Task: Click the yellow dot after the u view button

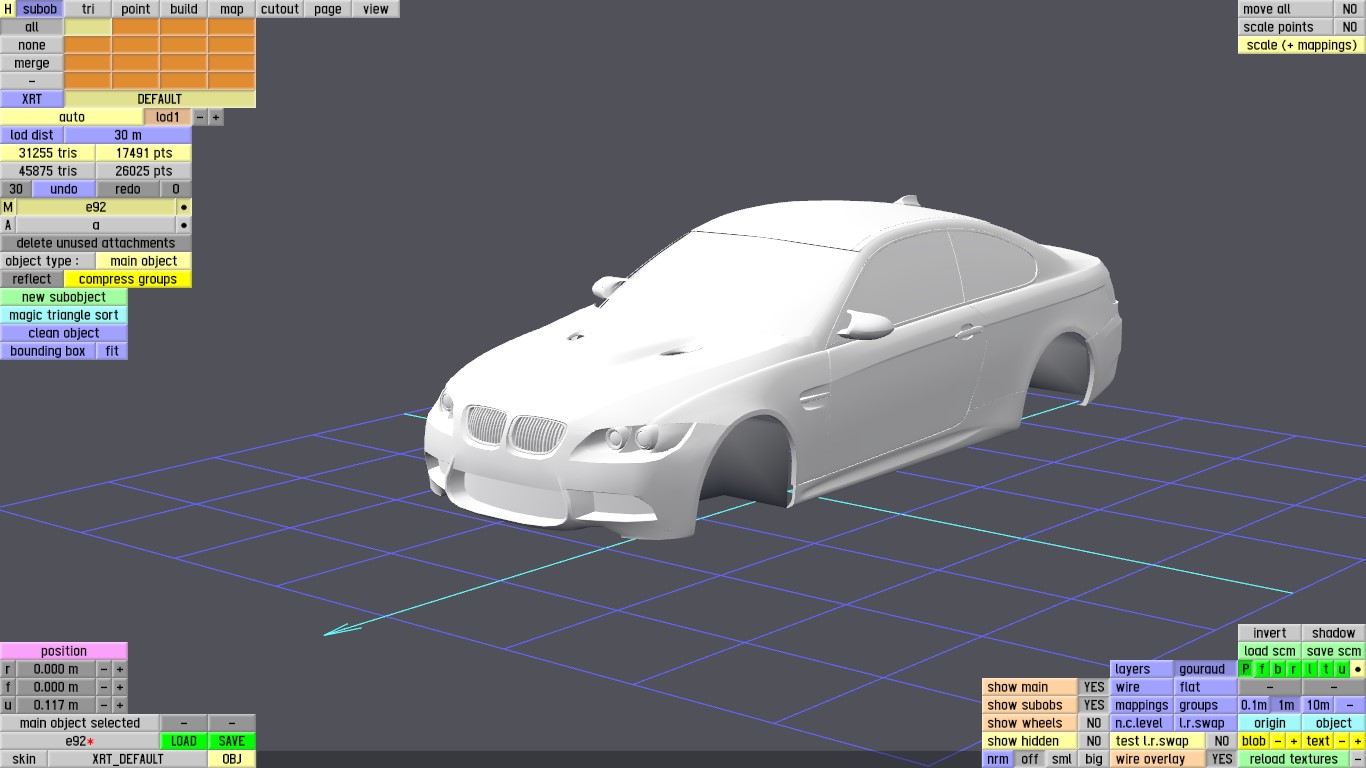Action: click(1357, 669)
